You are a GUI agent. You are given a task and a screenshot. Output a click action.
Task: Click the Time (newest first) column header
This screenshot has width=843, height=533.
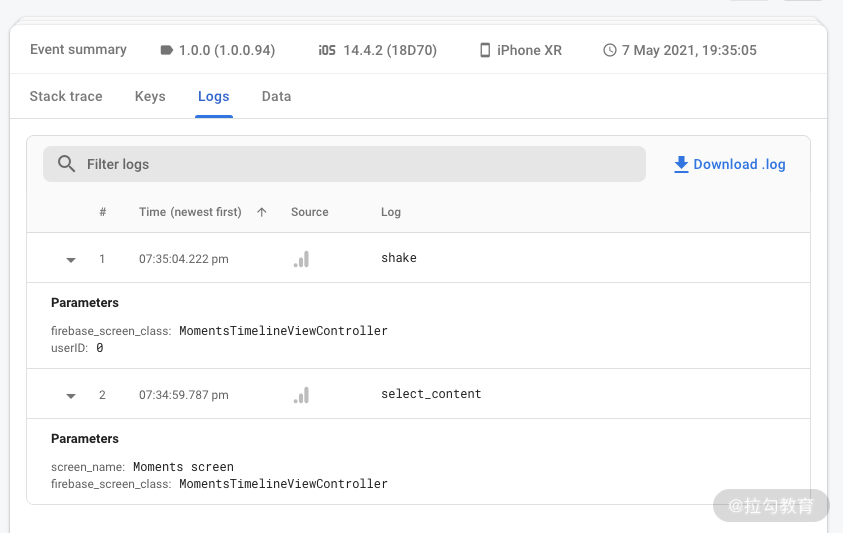point(190,212)
